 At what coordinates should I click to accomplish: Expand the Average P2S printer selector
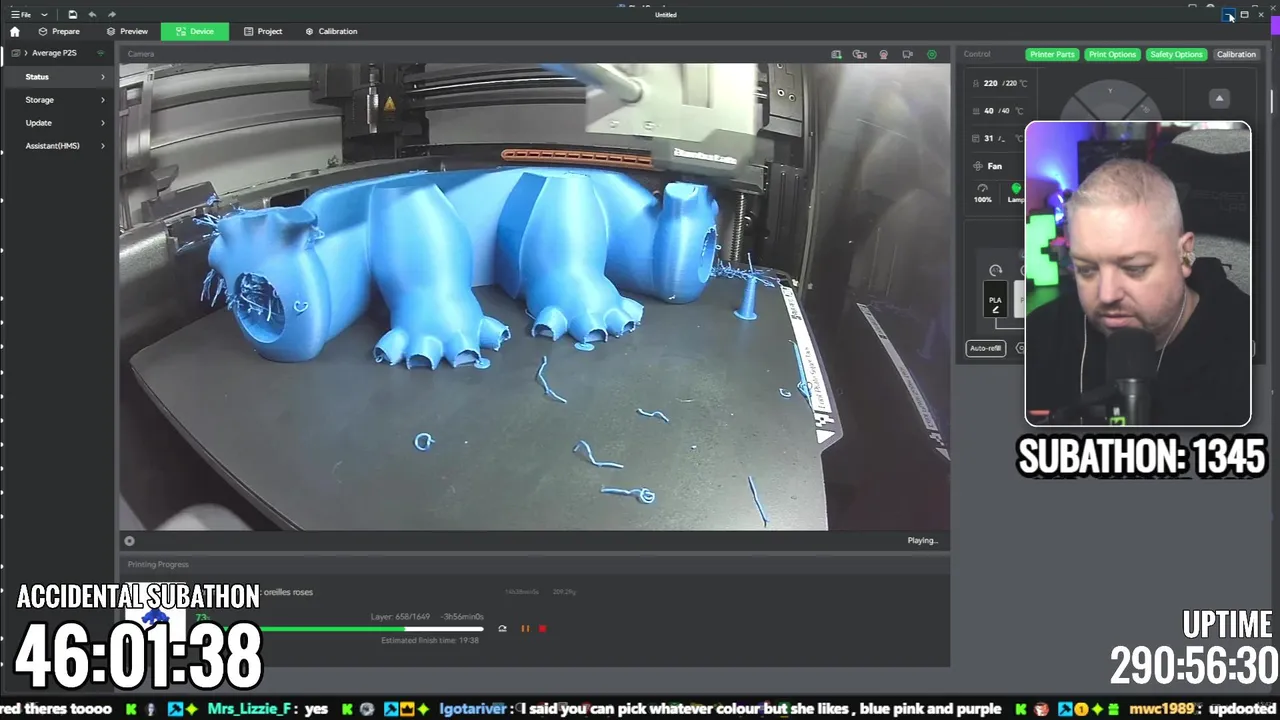coord(54,53)
